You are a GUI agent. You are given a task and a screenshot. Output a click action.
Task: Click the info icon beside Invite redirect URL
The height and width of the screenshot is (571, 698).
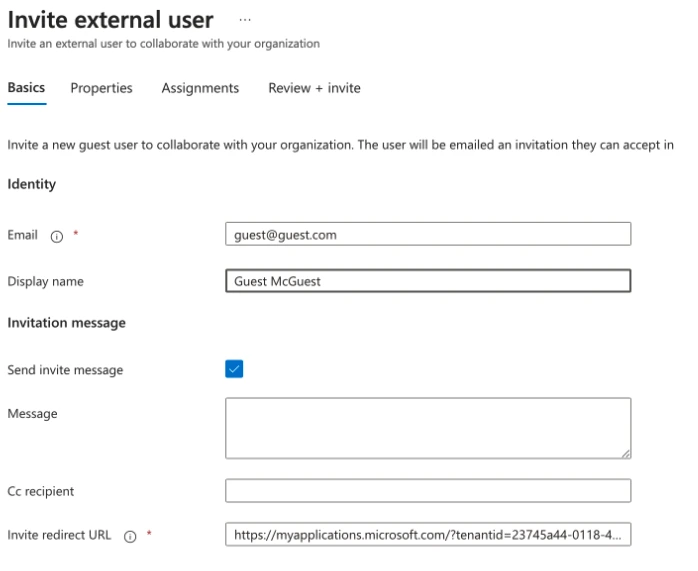130,536
